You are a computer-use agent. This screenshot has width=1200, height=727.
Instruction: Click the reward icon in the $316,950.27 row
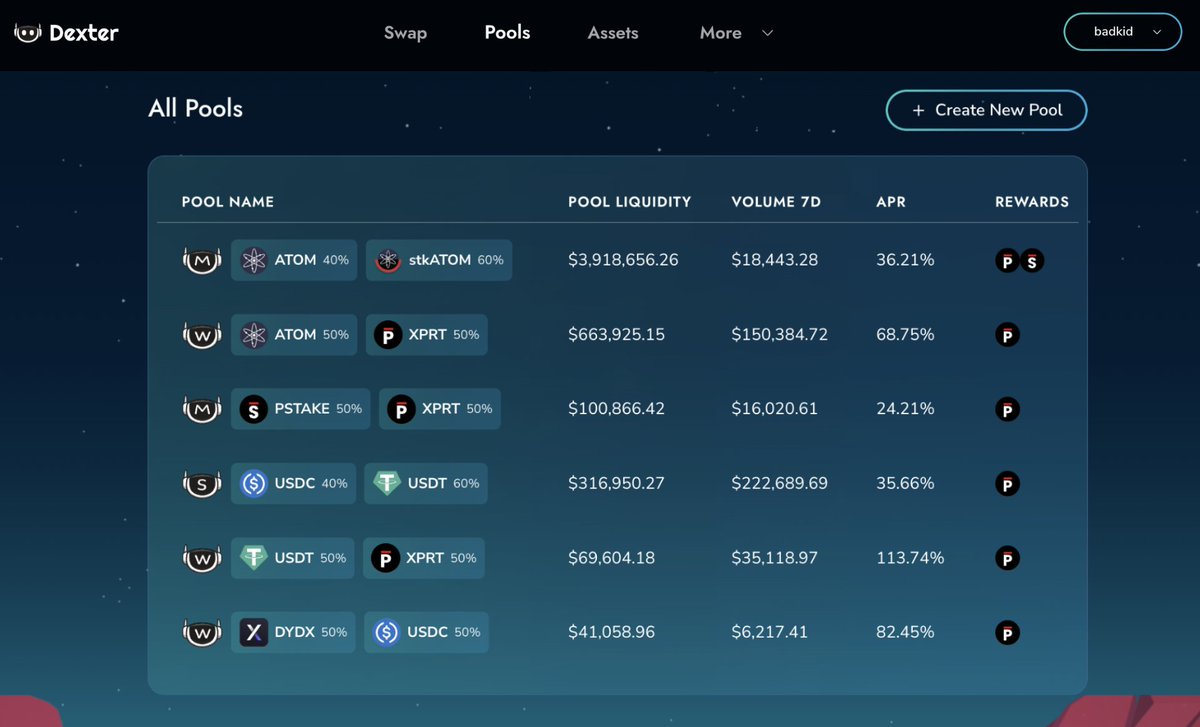click(x=1008, y=484)
